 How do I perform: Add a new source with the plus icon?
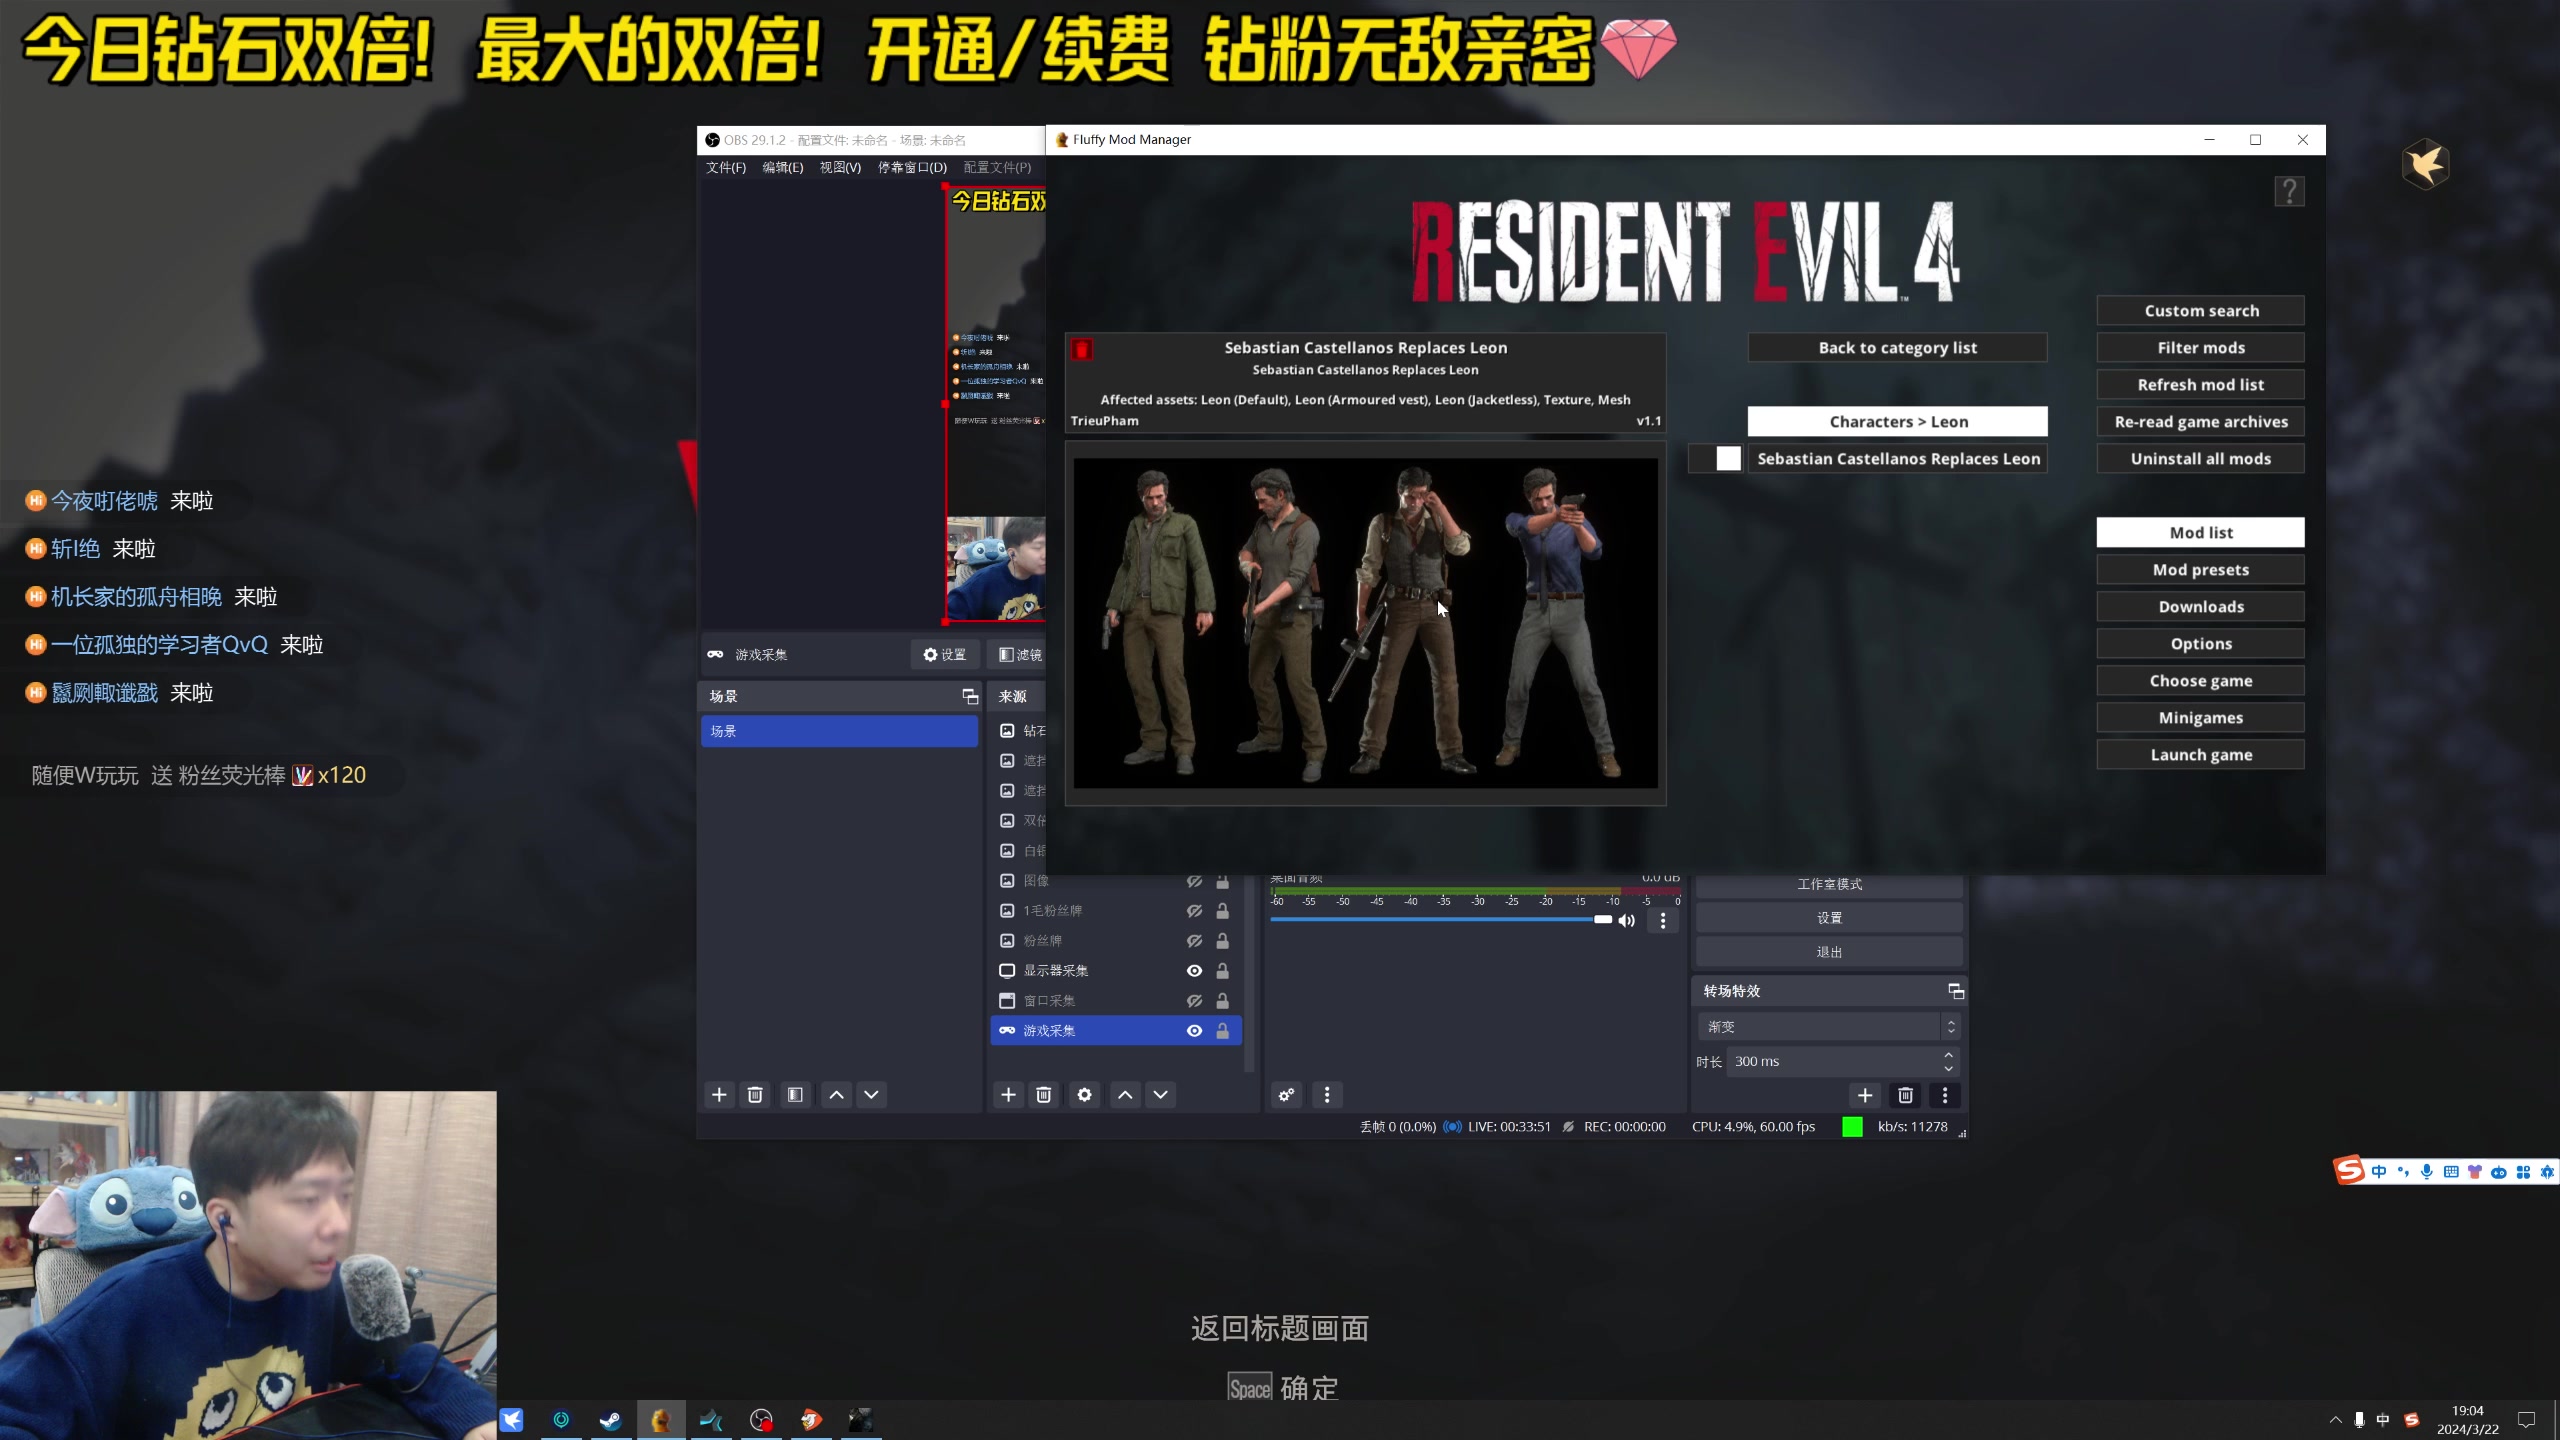pyautogui.click(x=1009, y=1094)
